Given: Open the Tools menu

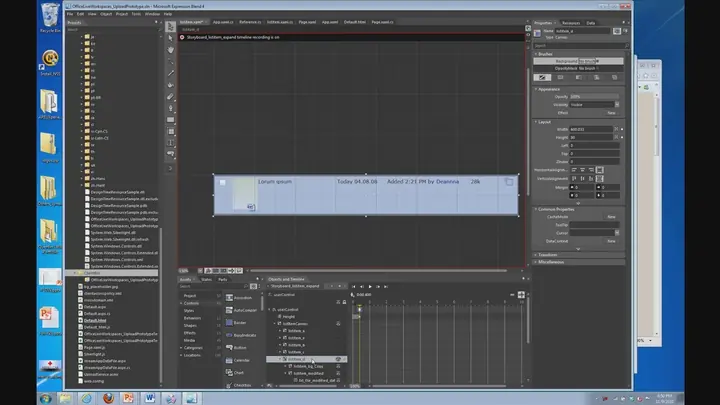Looking at the screenshot, I should click(x=136, y=14).
